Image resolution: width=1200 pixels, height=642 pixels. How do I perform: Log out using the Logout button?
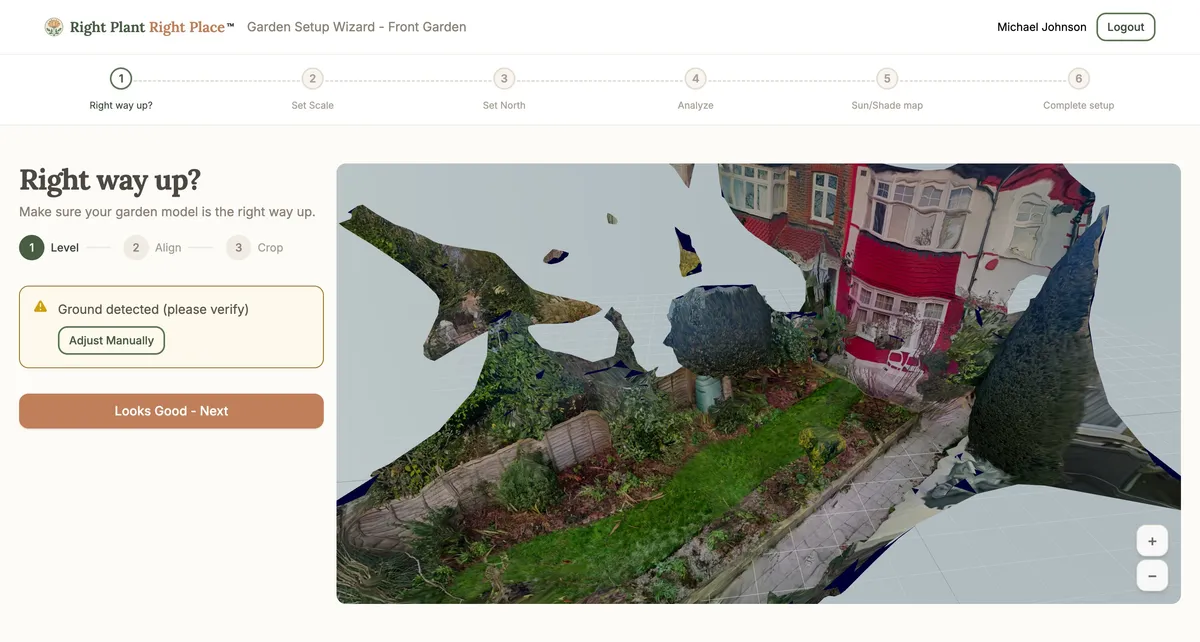(x=1125, y=27)
